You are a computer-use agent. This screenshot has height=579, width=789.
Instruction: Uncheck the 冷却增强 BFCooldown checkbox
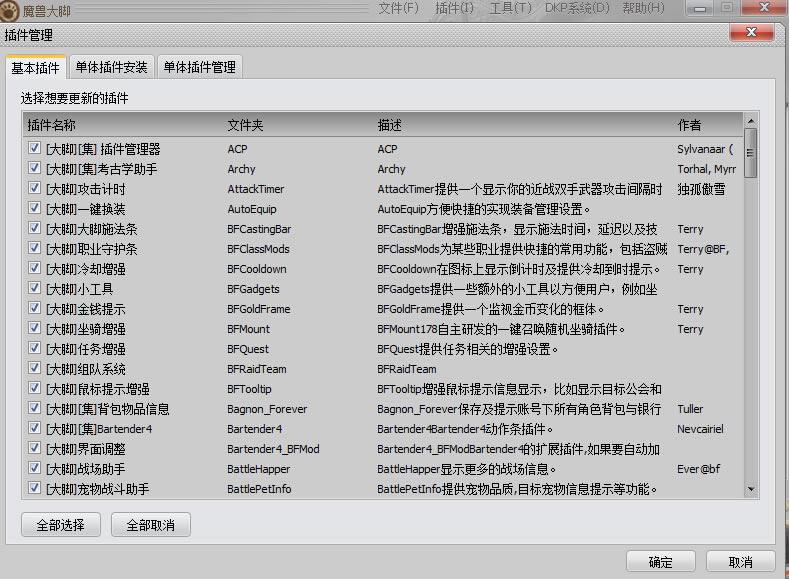coord(34,268)
